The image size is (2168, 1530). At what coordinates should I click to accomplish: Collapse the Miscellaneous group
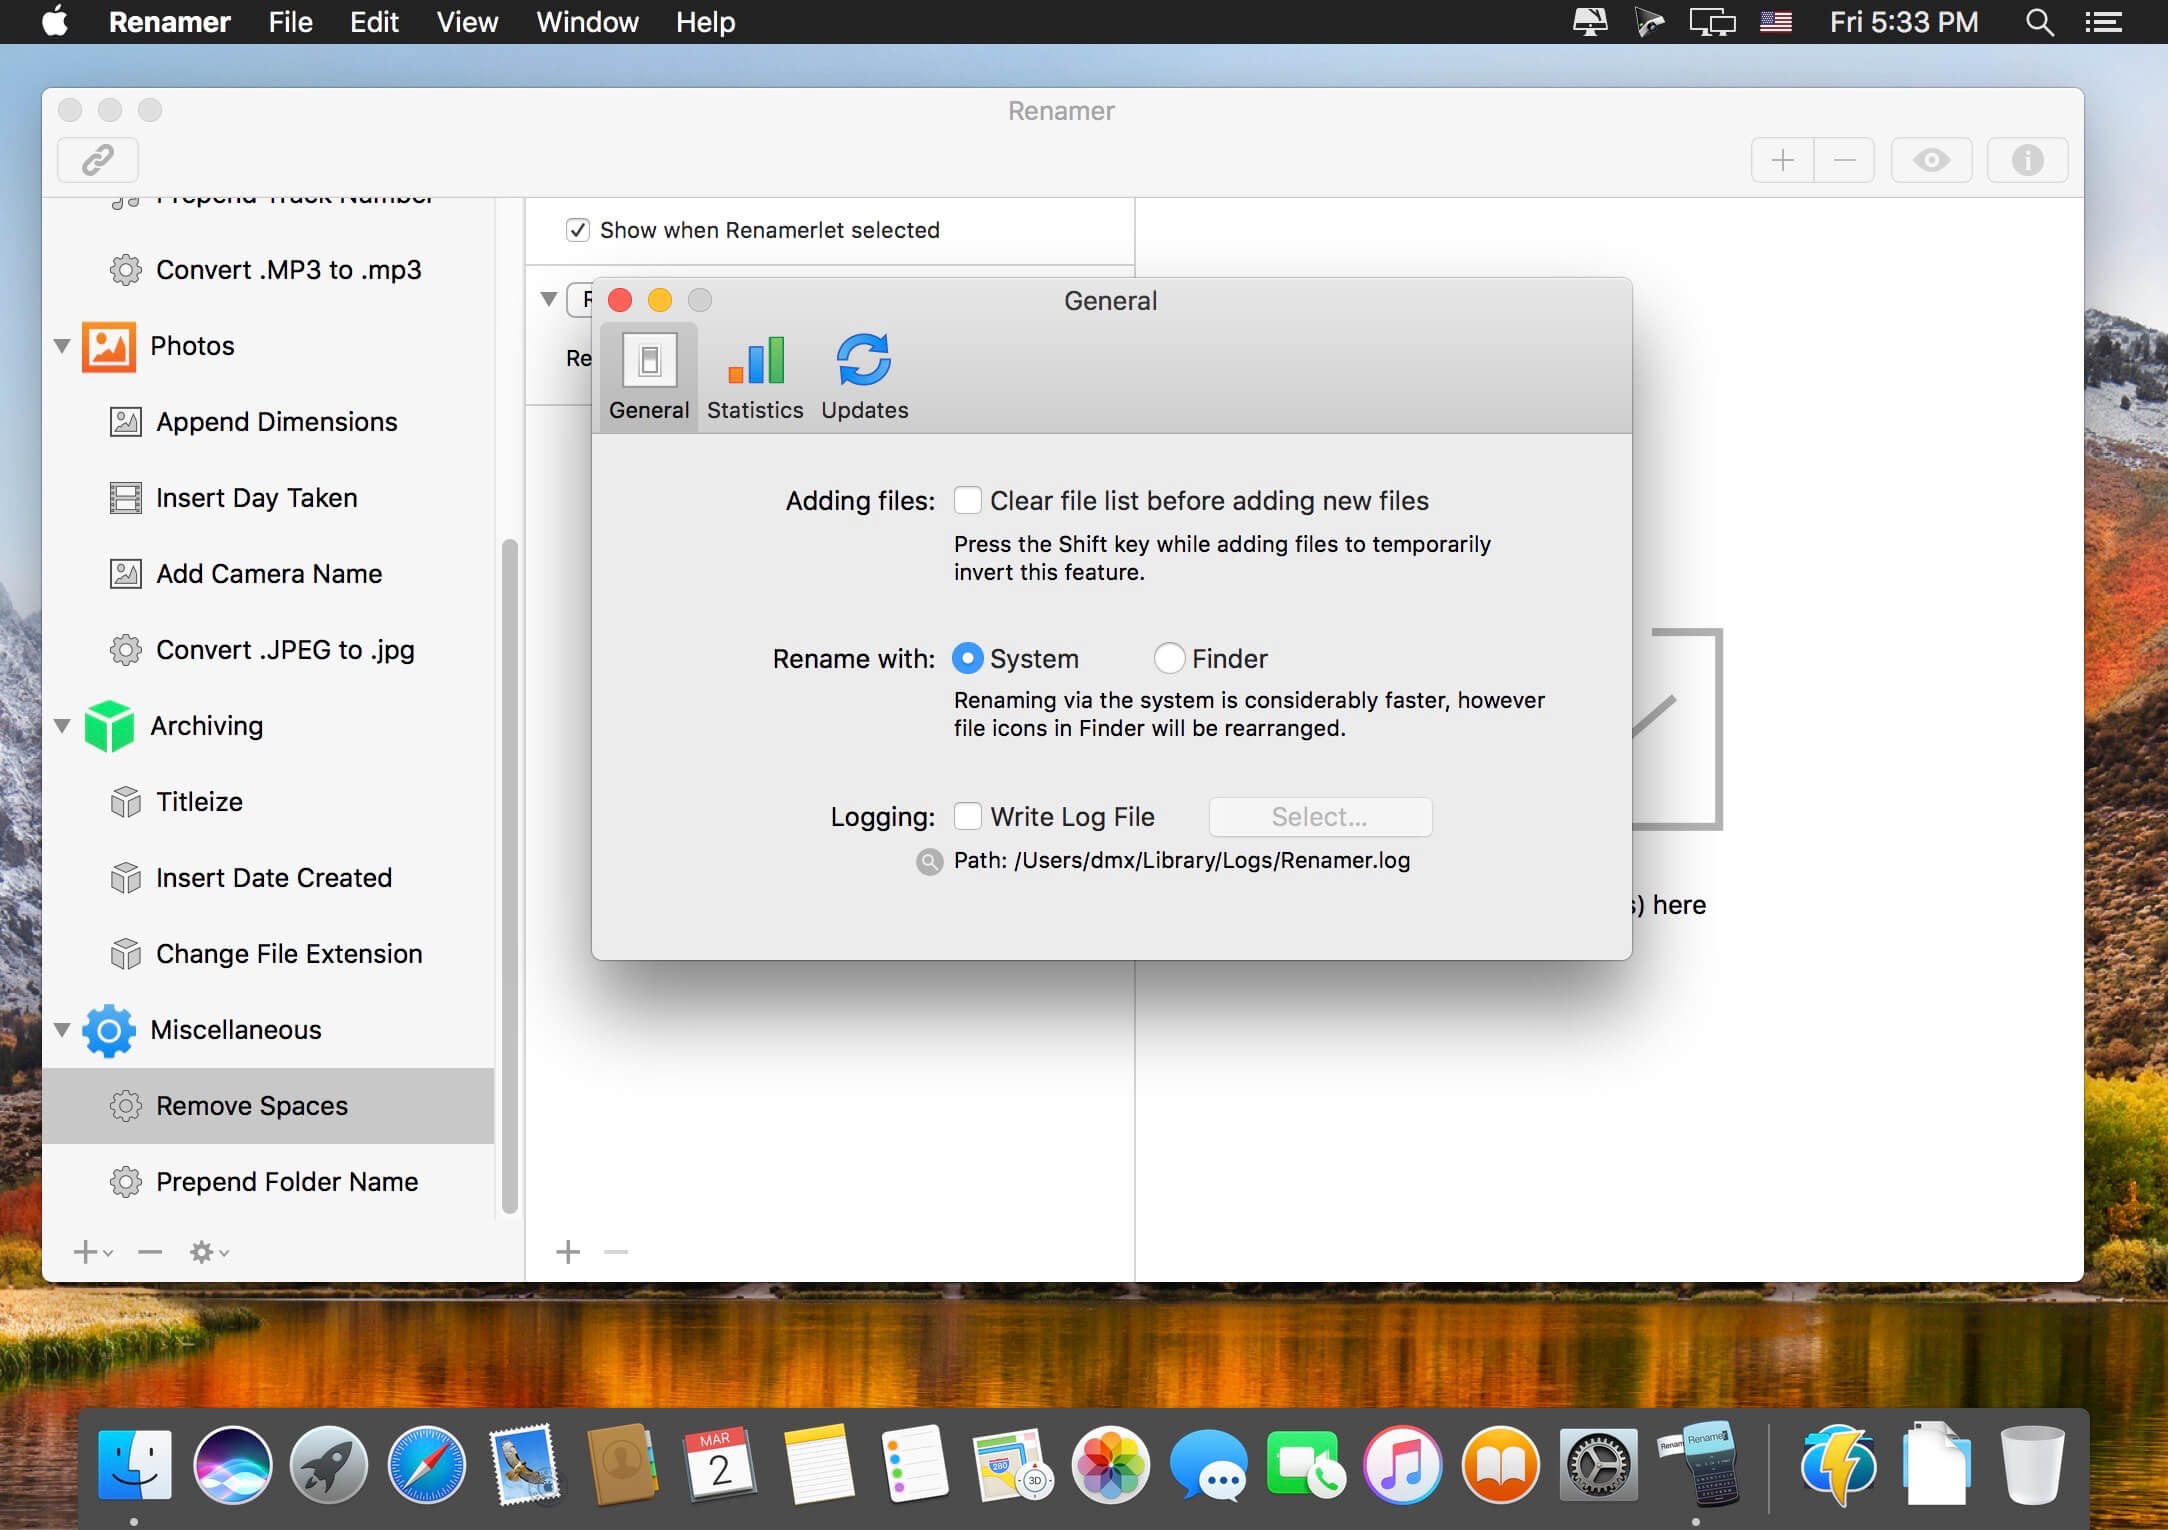coord(62,1030)
